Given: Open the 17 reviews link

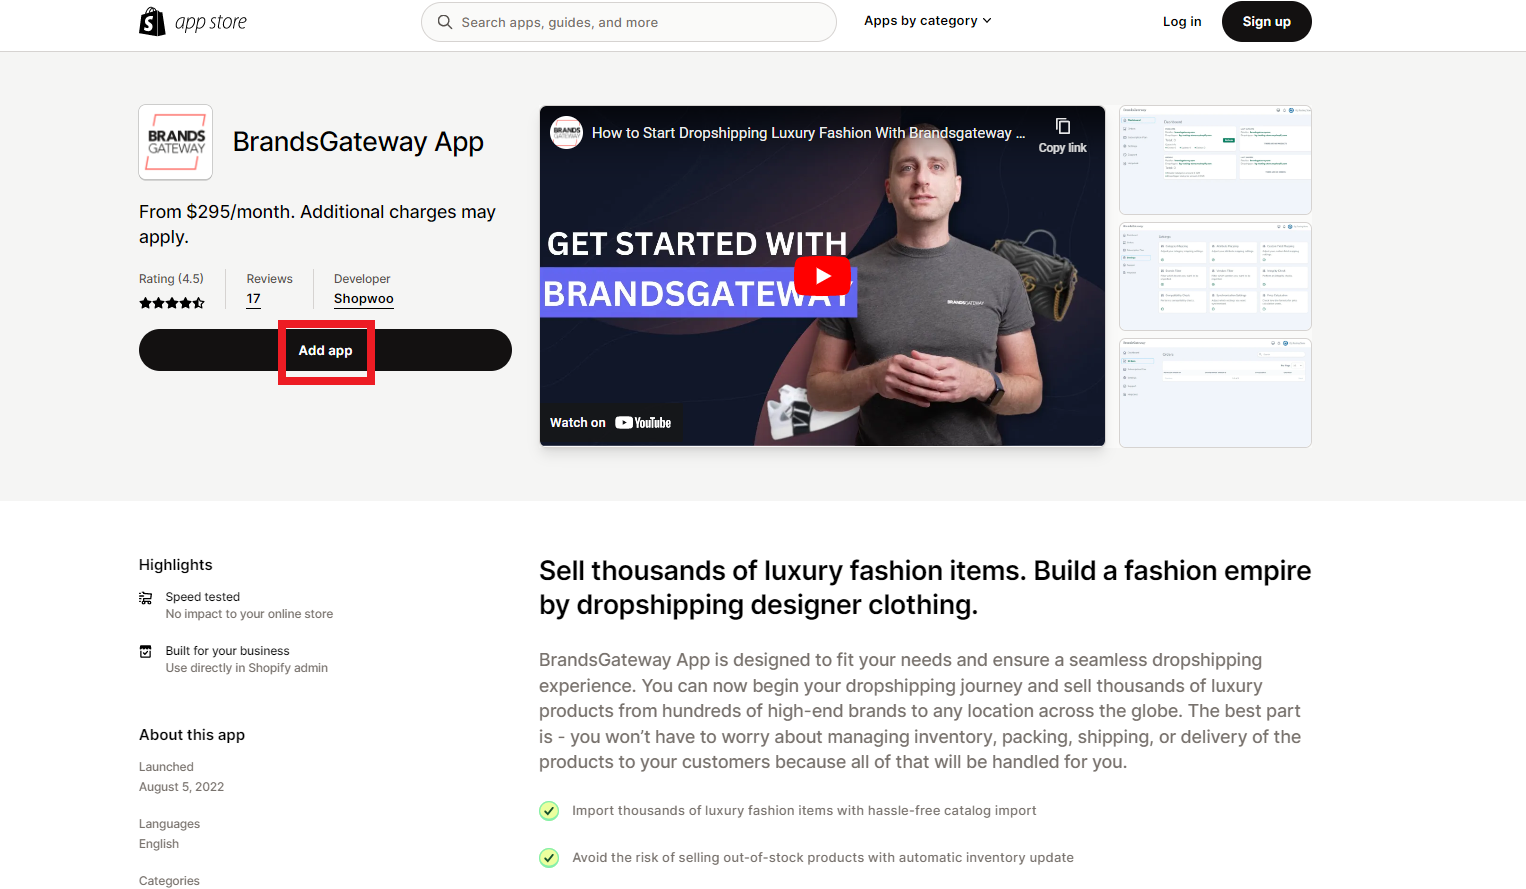Looking at the screenshot, I should tap(254, 299).
